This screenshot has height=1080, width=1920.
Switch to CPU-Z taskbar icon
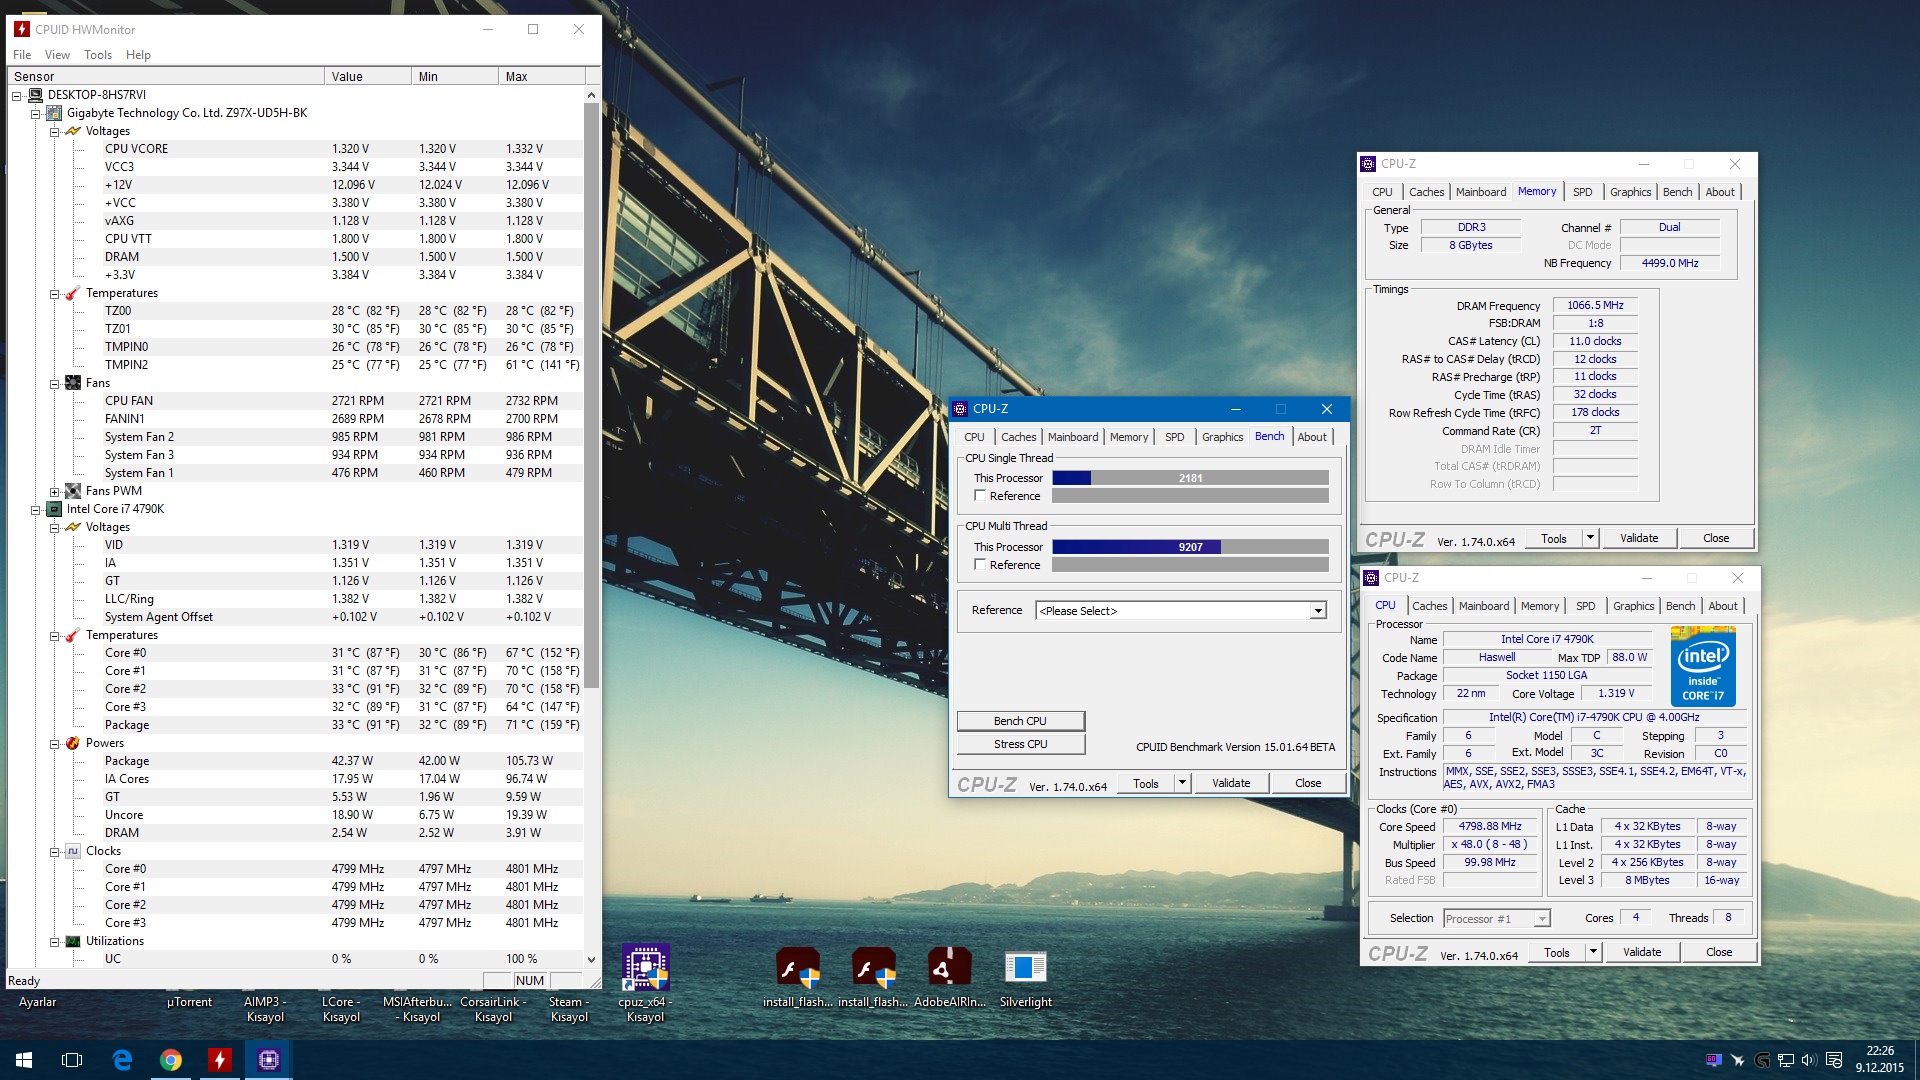tap(269, 1060)
